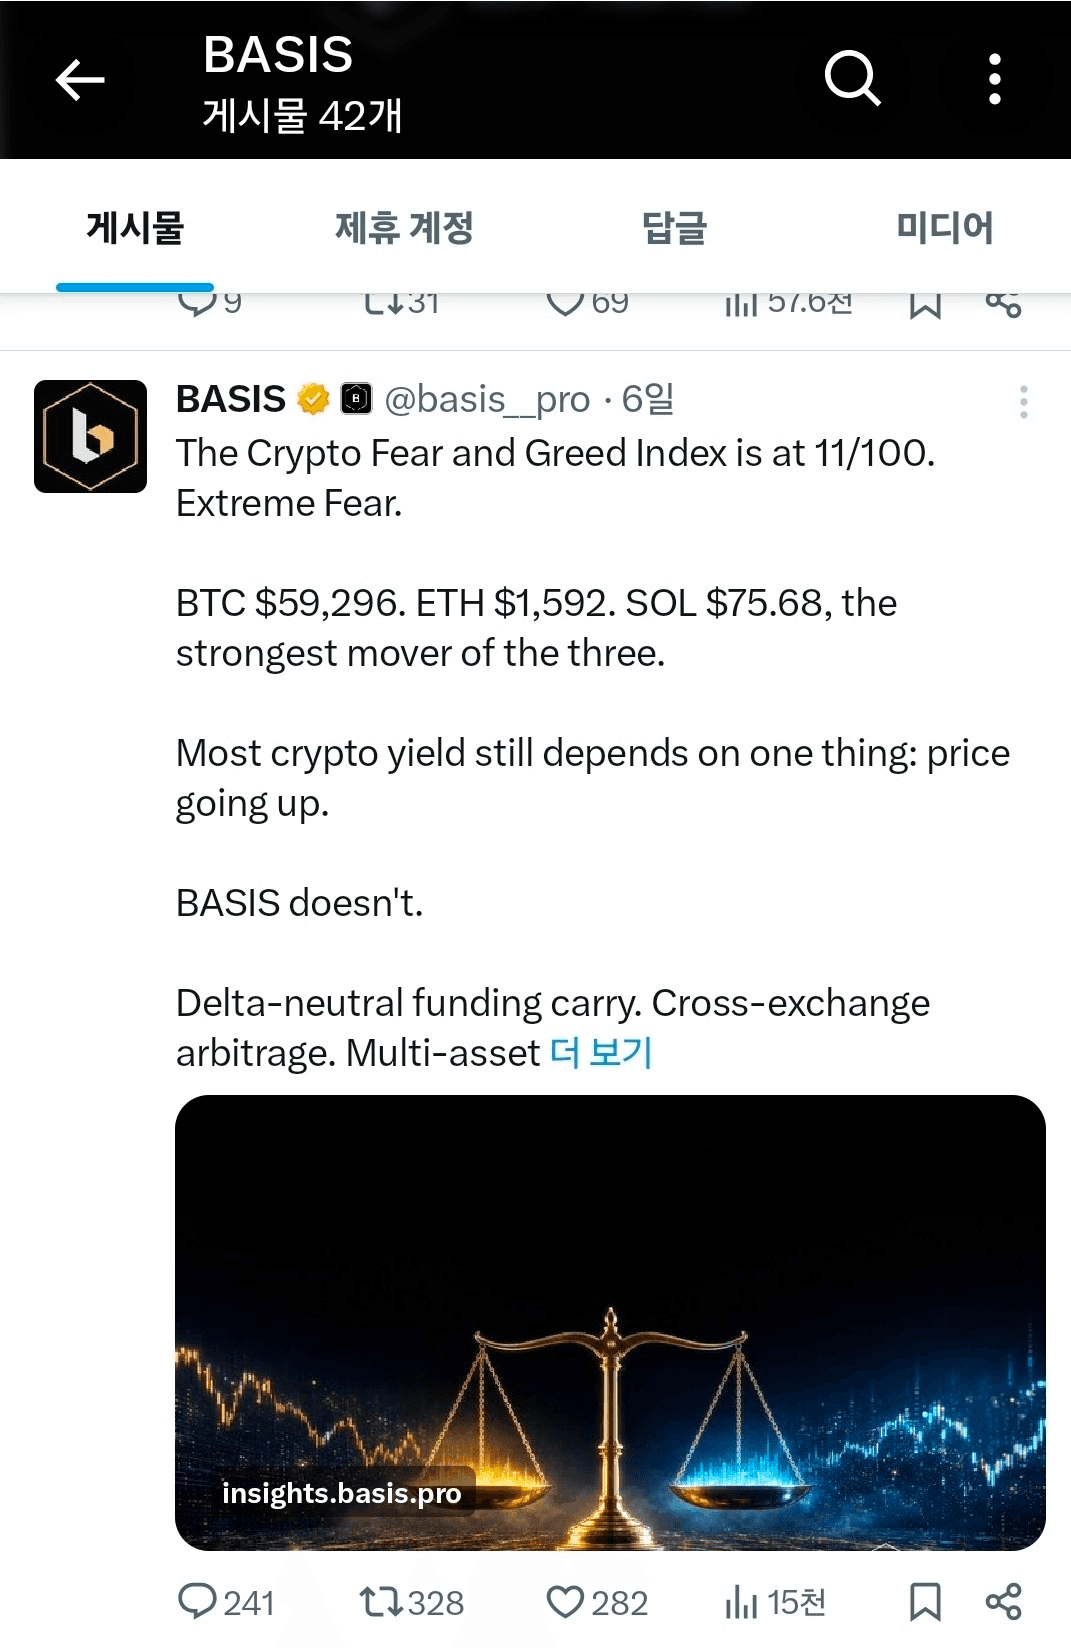
Task: Tap the affiliate badge next to BASIS name
Action: click(356, 399)
